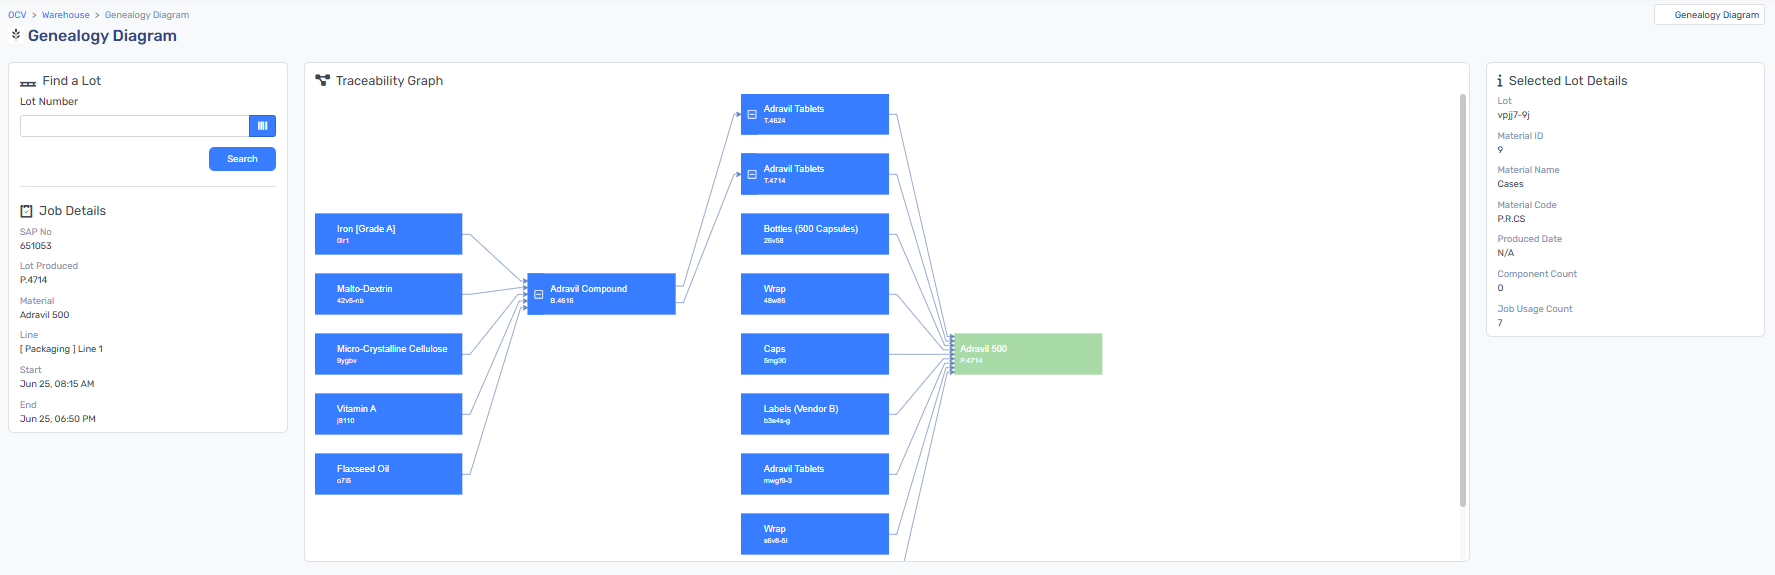The width and height of the screenshot is (1775, 575).
Task: Click the Traceability Graph network icon
Action: (x=322, y=80)
